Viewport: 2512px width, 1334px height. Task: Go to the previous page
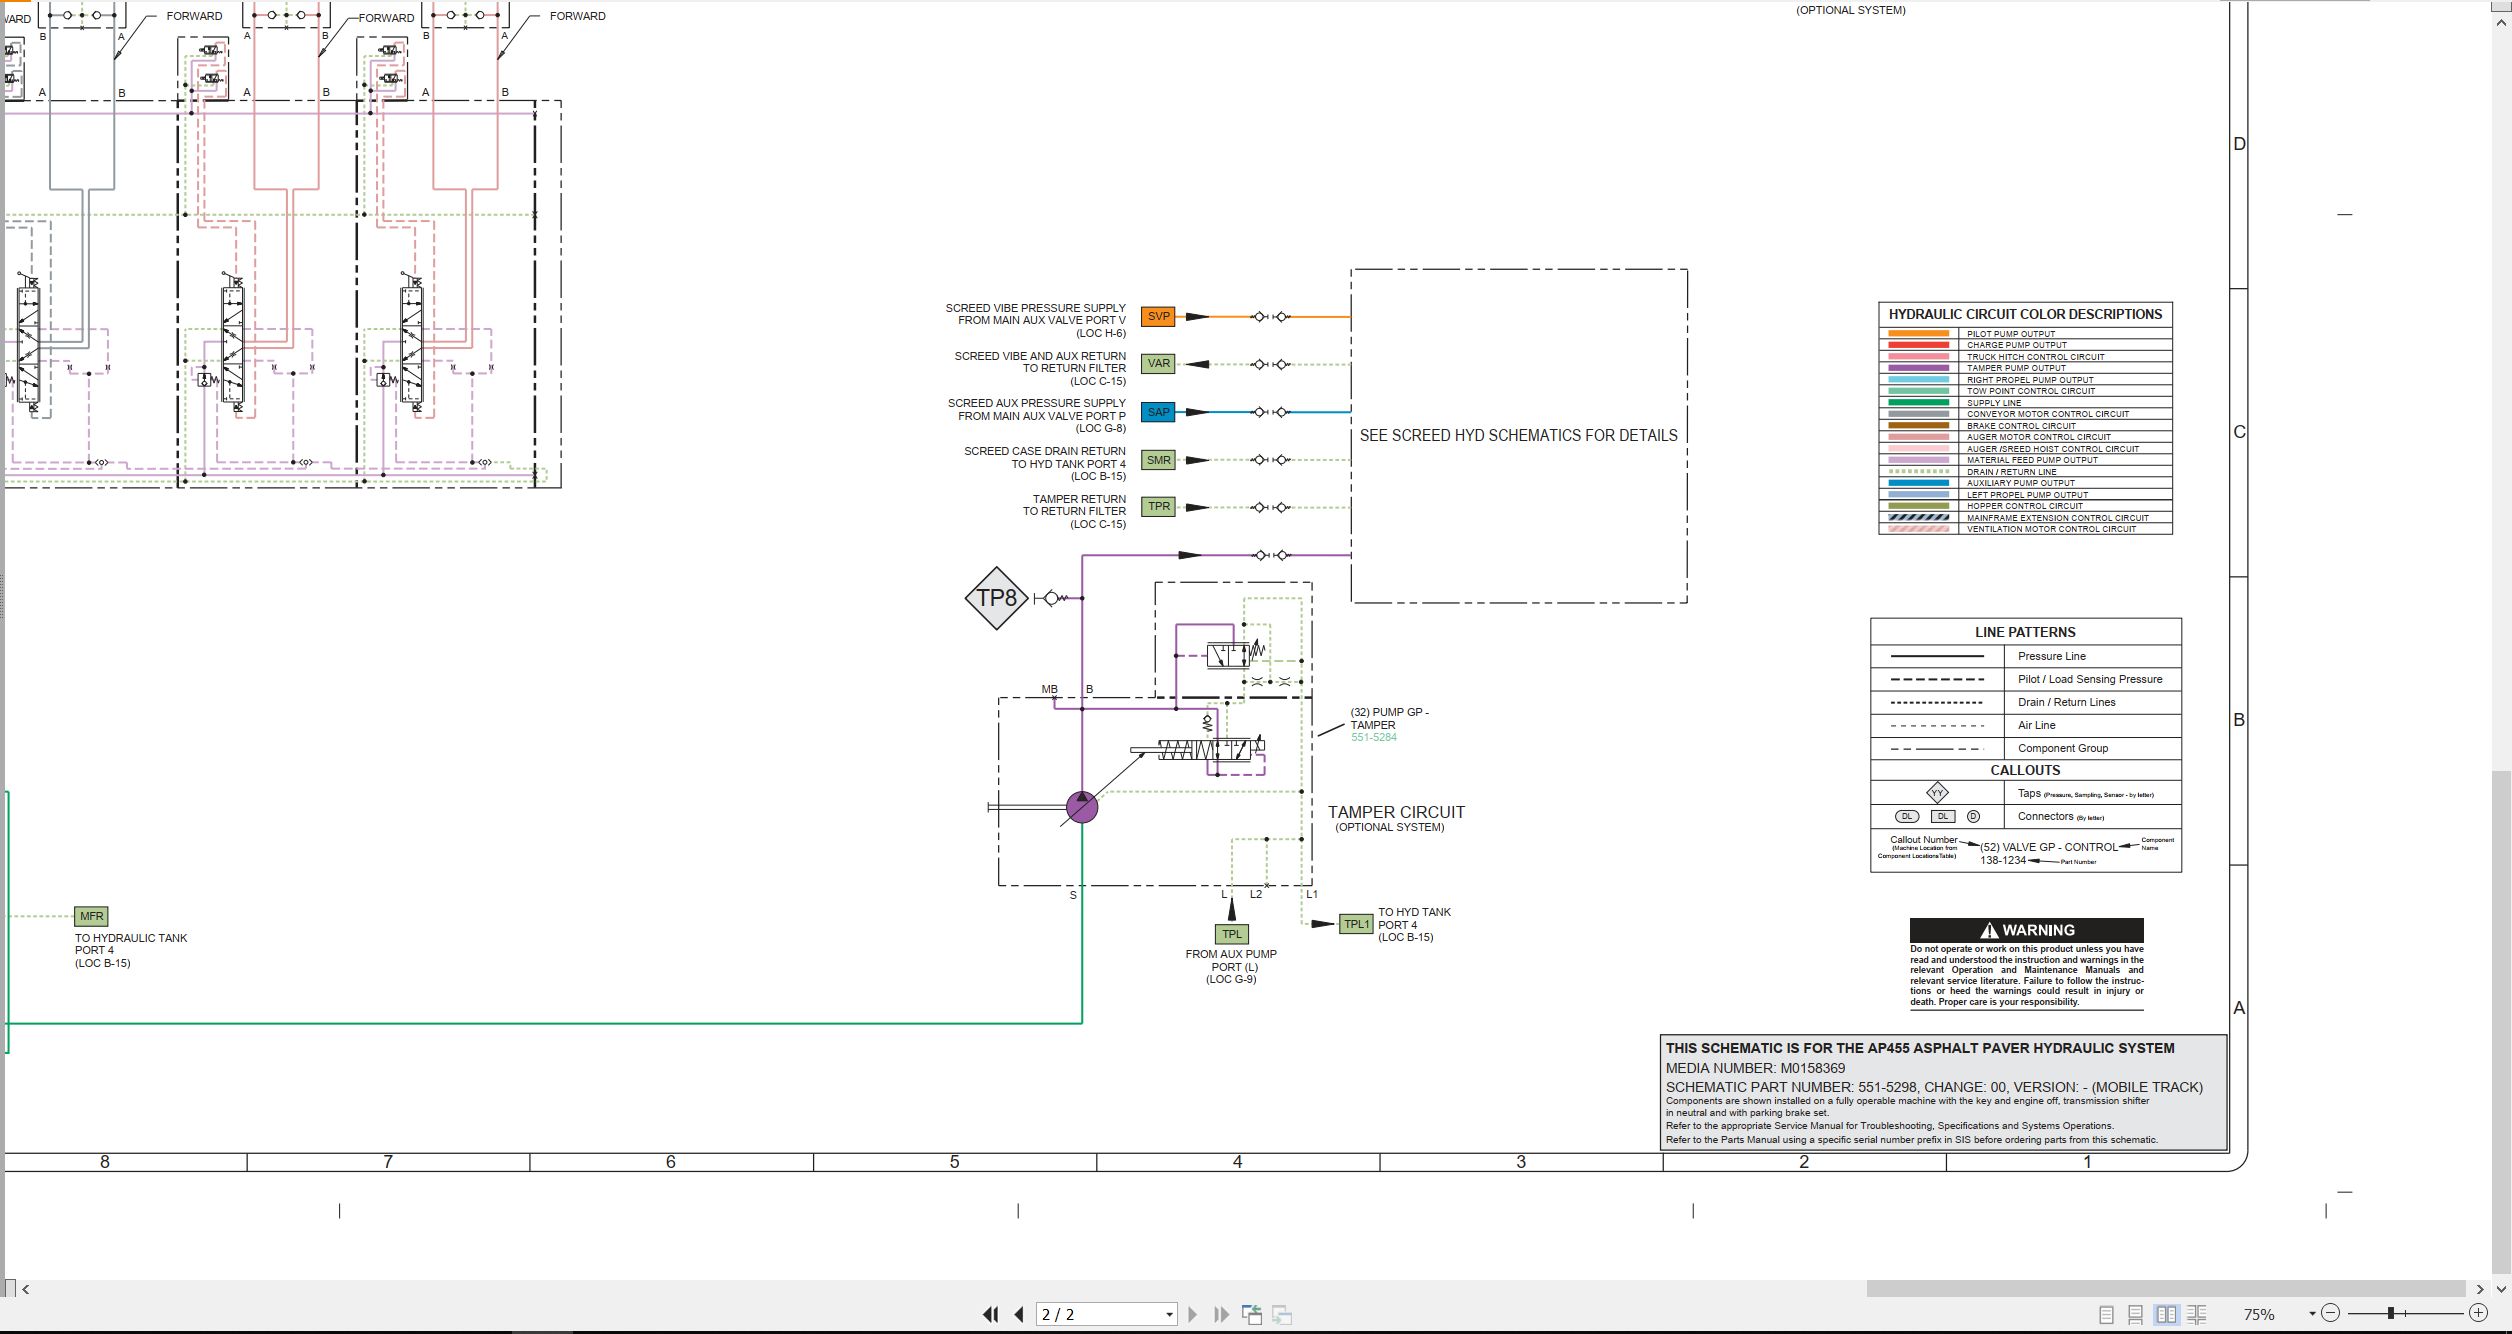(1019, 1314)
